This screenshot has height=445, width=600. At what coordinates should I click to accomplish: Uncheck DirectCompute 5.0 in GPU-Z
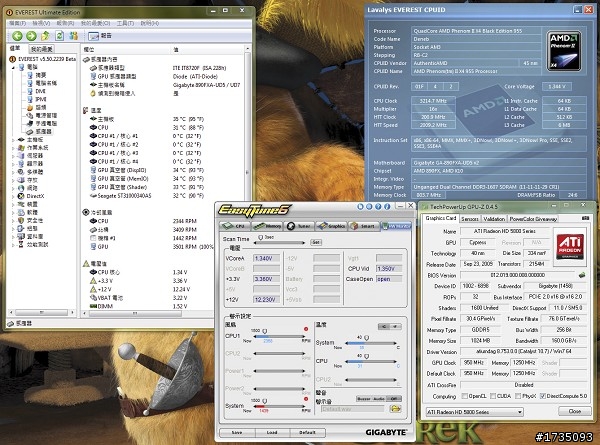tap(543, 396)
